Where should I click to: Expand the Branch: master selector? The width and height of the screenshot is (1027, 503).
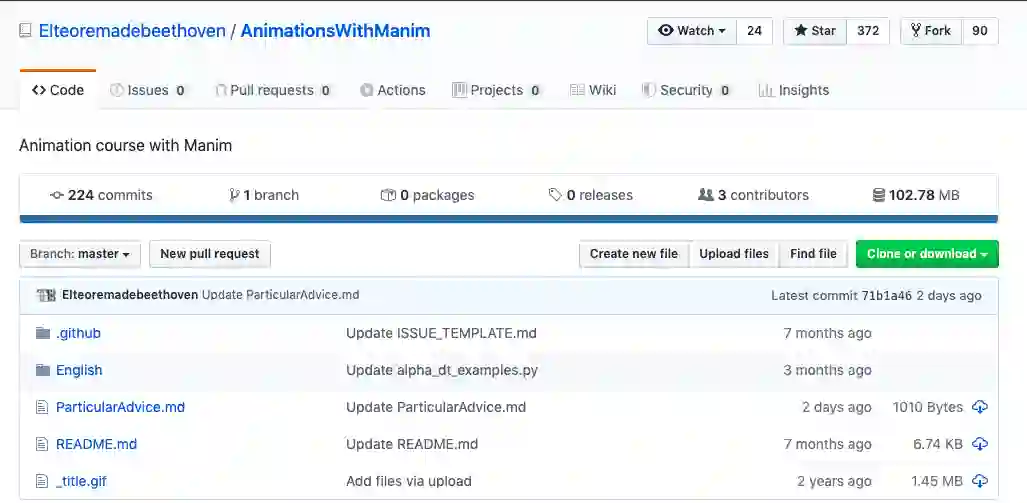tap(80, 254)
